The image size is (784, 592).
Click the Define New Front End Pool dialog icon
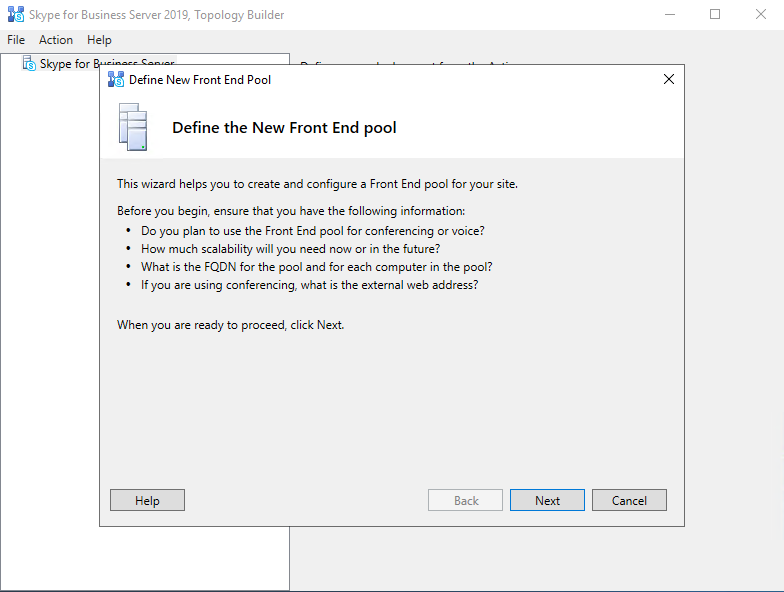click(x=116, y=80)
